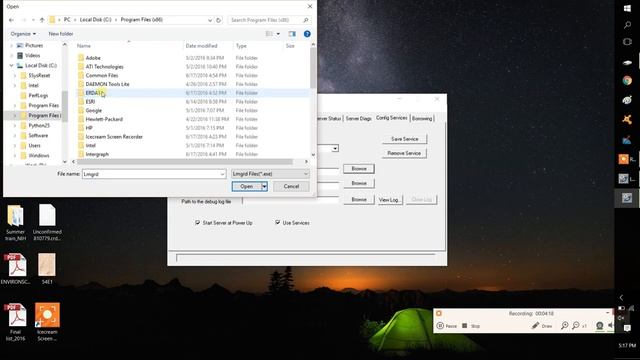Collapse the Local Disk (C:) tree node

(x=11, y=66)
